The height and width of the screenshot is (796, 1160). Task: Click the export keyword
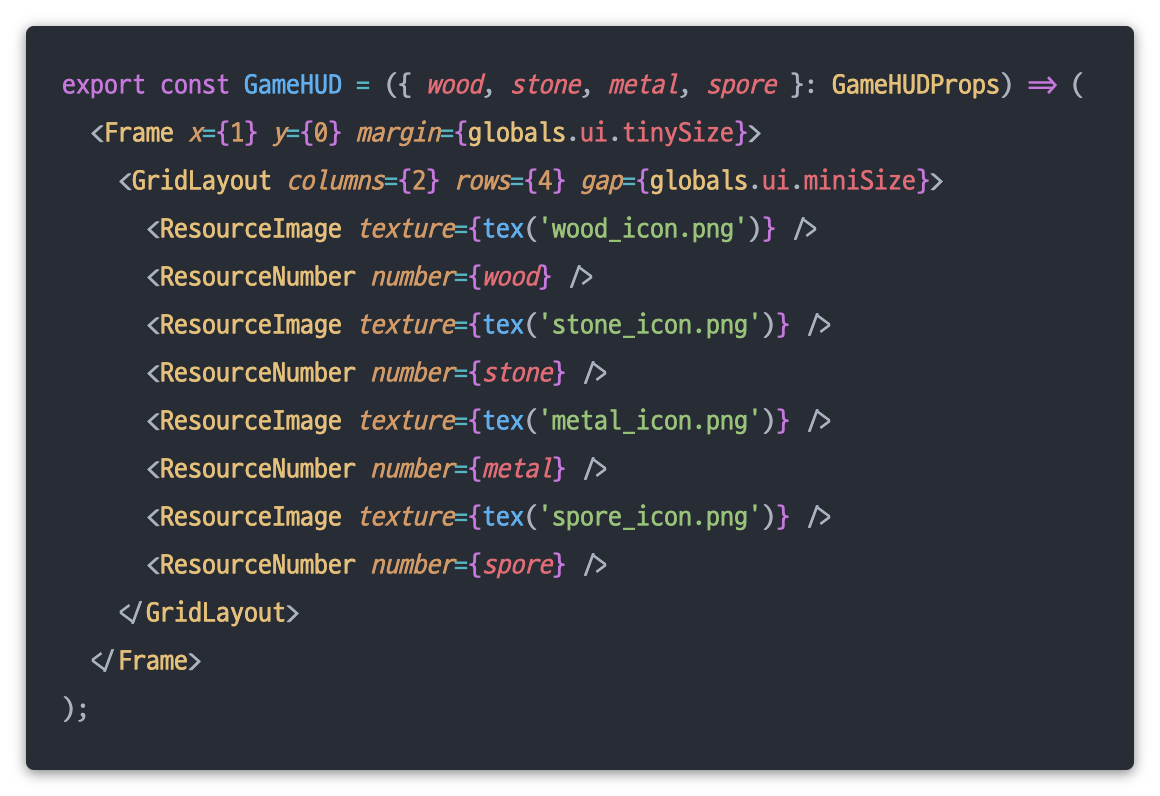104,85
